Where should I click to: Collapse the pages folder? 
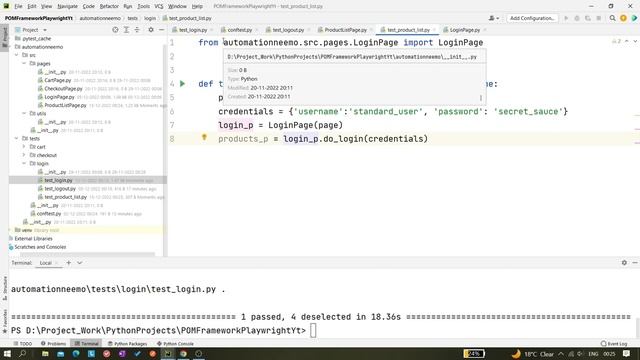pyautogui.click(x=24, y=63)
